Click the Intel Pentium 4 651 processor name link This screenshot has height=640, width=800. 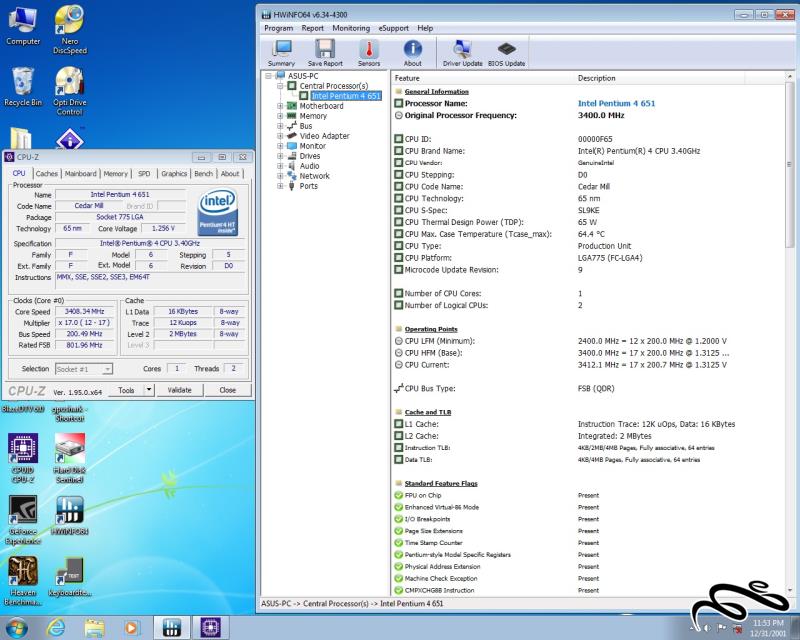[x=616, y=103]
